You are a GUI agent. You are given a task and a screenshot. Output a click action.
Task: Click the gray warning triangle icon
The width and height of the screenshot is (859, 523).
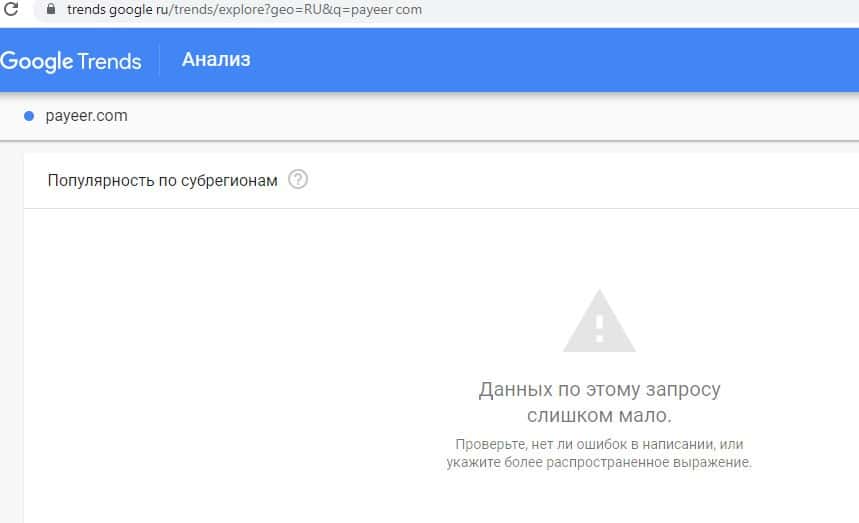click(599, 321)
